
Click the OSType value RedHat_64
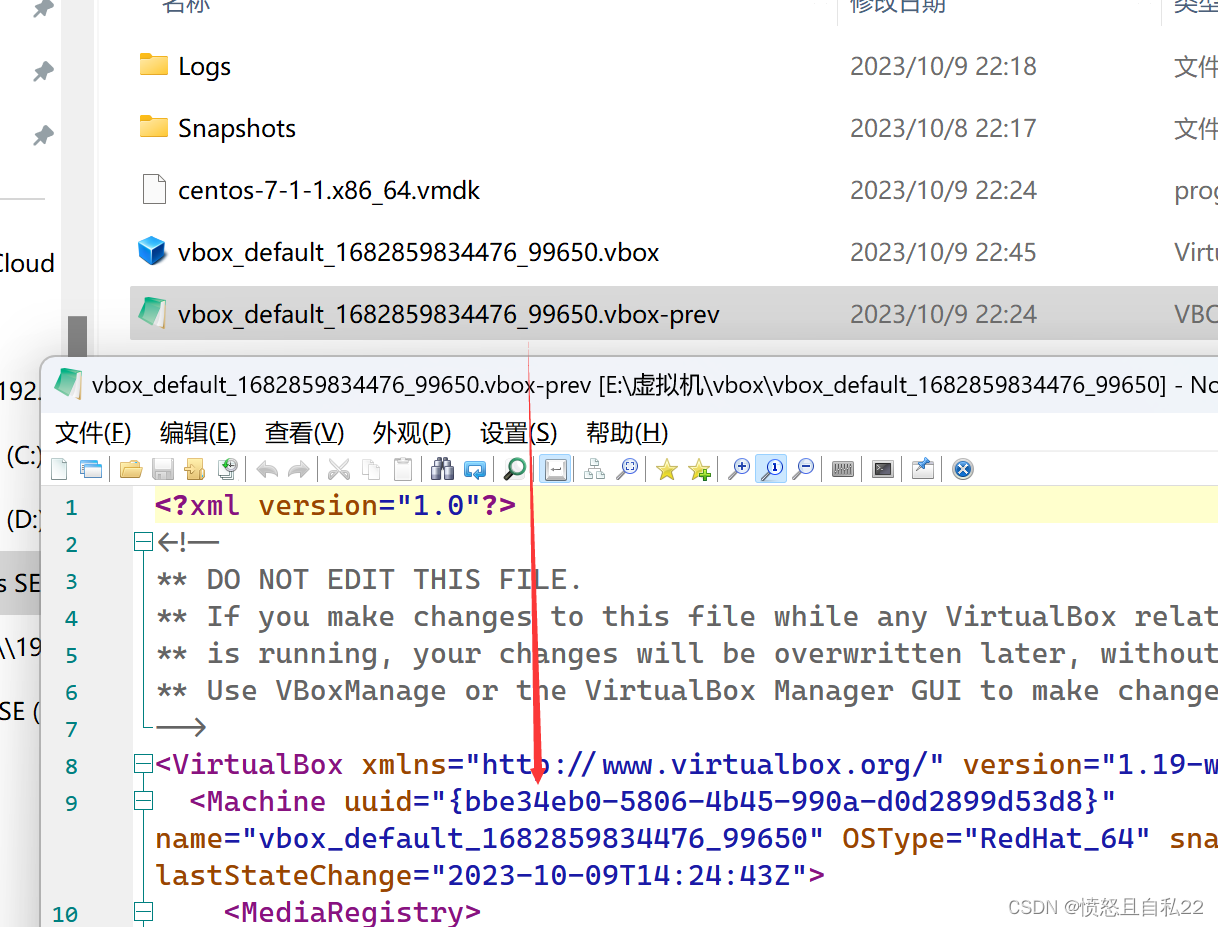1057,838
